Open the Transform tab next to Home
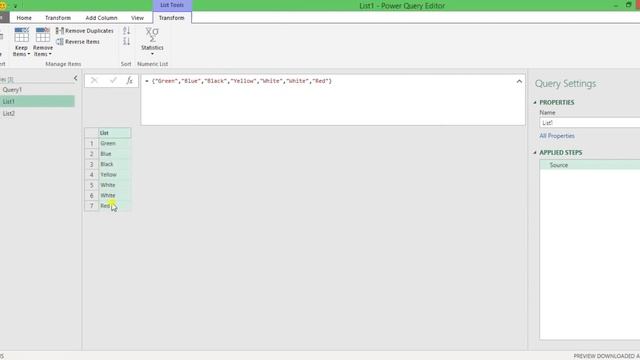This screenshot has height=360, width=640. (x=58, y=18)
